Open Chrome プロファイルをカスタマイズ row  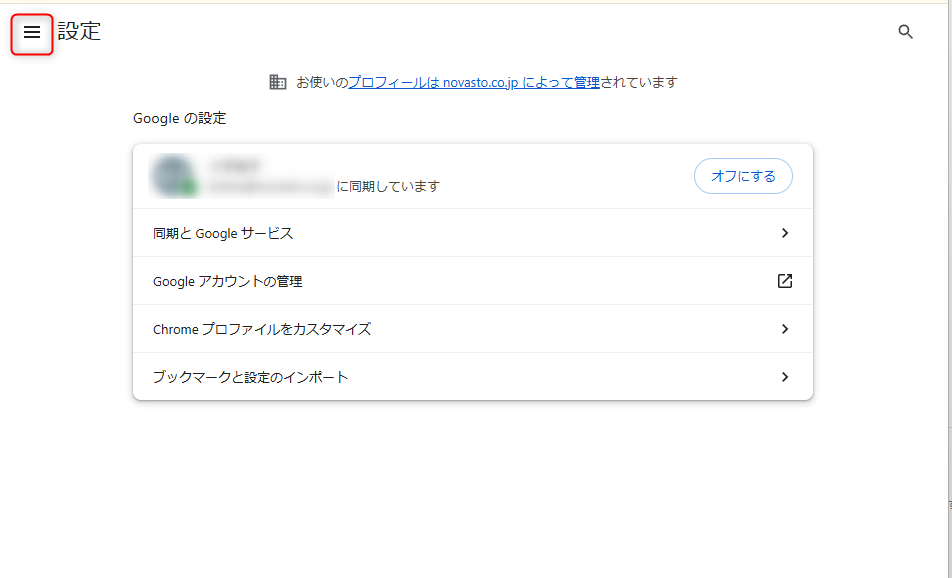(x=473, y=329)
